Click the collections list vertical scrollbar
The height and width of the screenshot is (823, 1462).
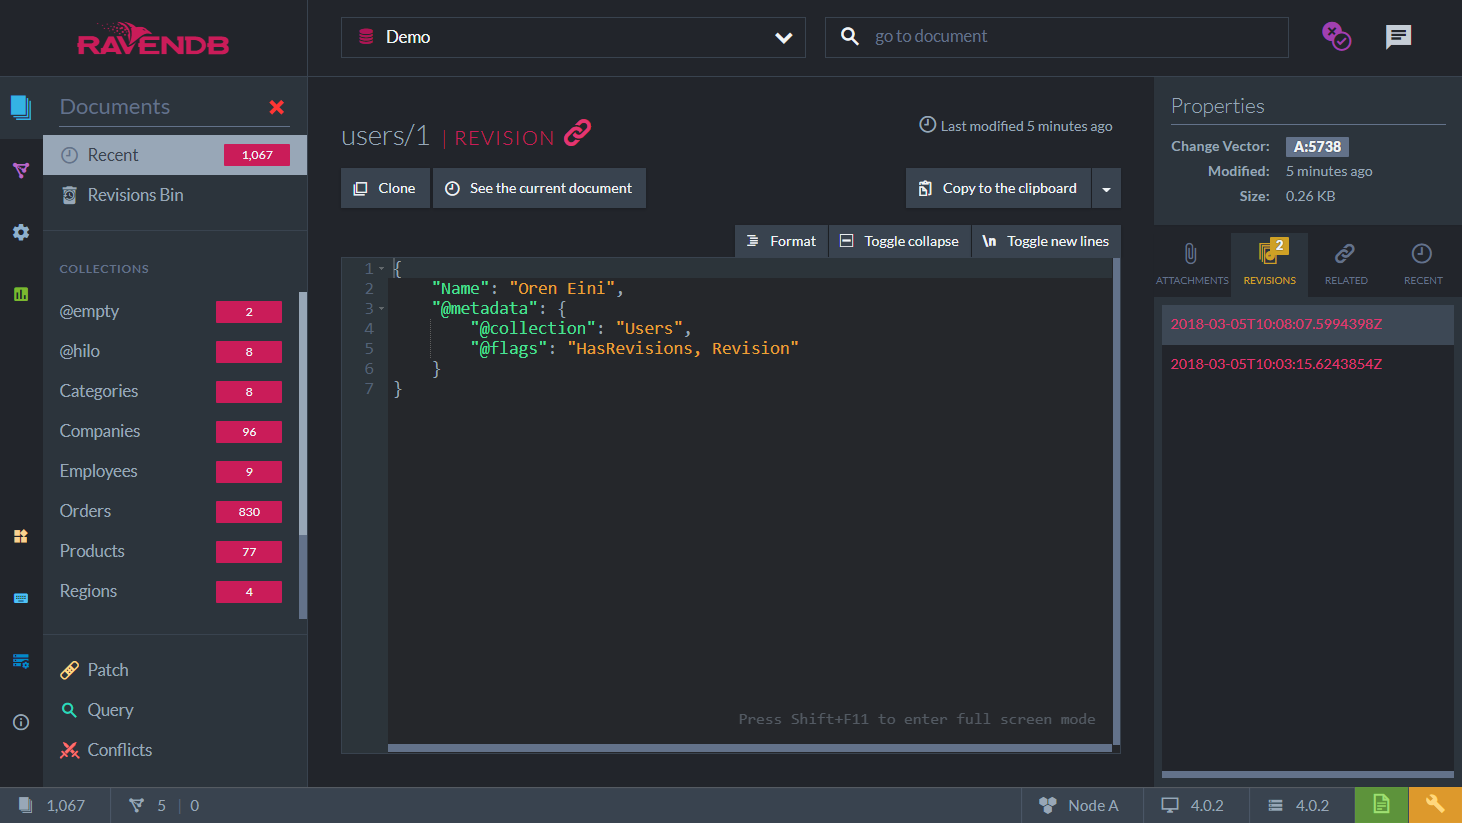[x=302, y=455]
